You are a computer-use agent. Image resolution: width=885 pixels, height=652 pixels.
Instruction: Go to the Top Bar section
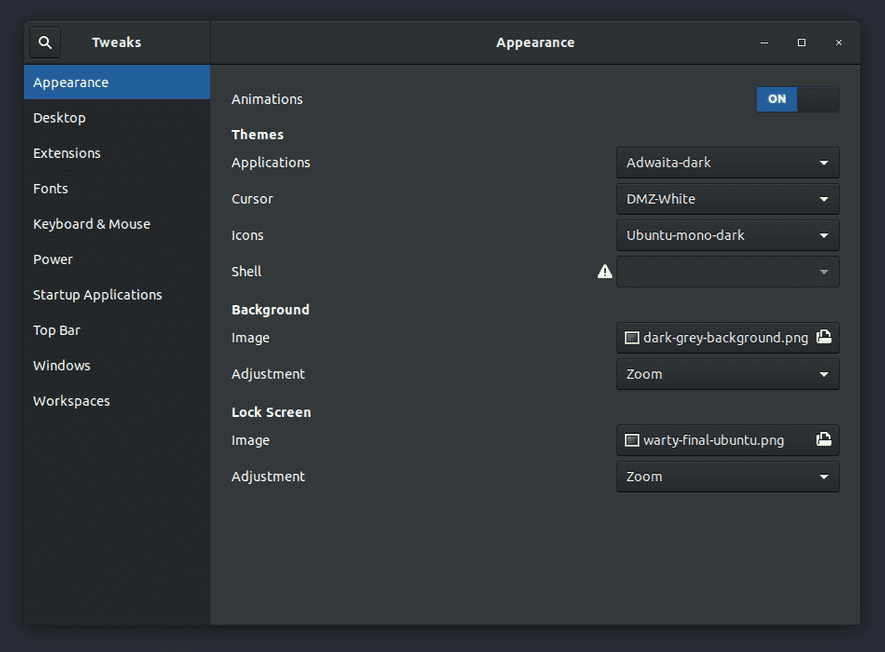[x=117, y=330]
